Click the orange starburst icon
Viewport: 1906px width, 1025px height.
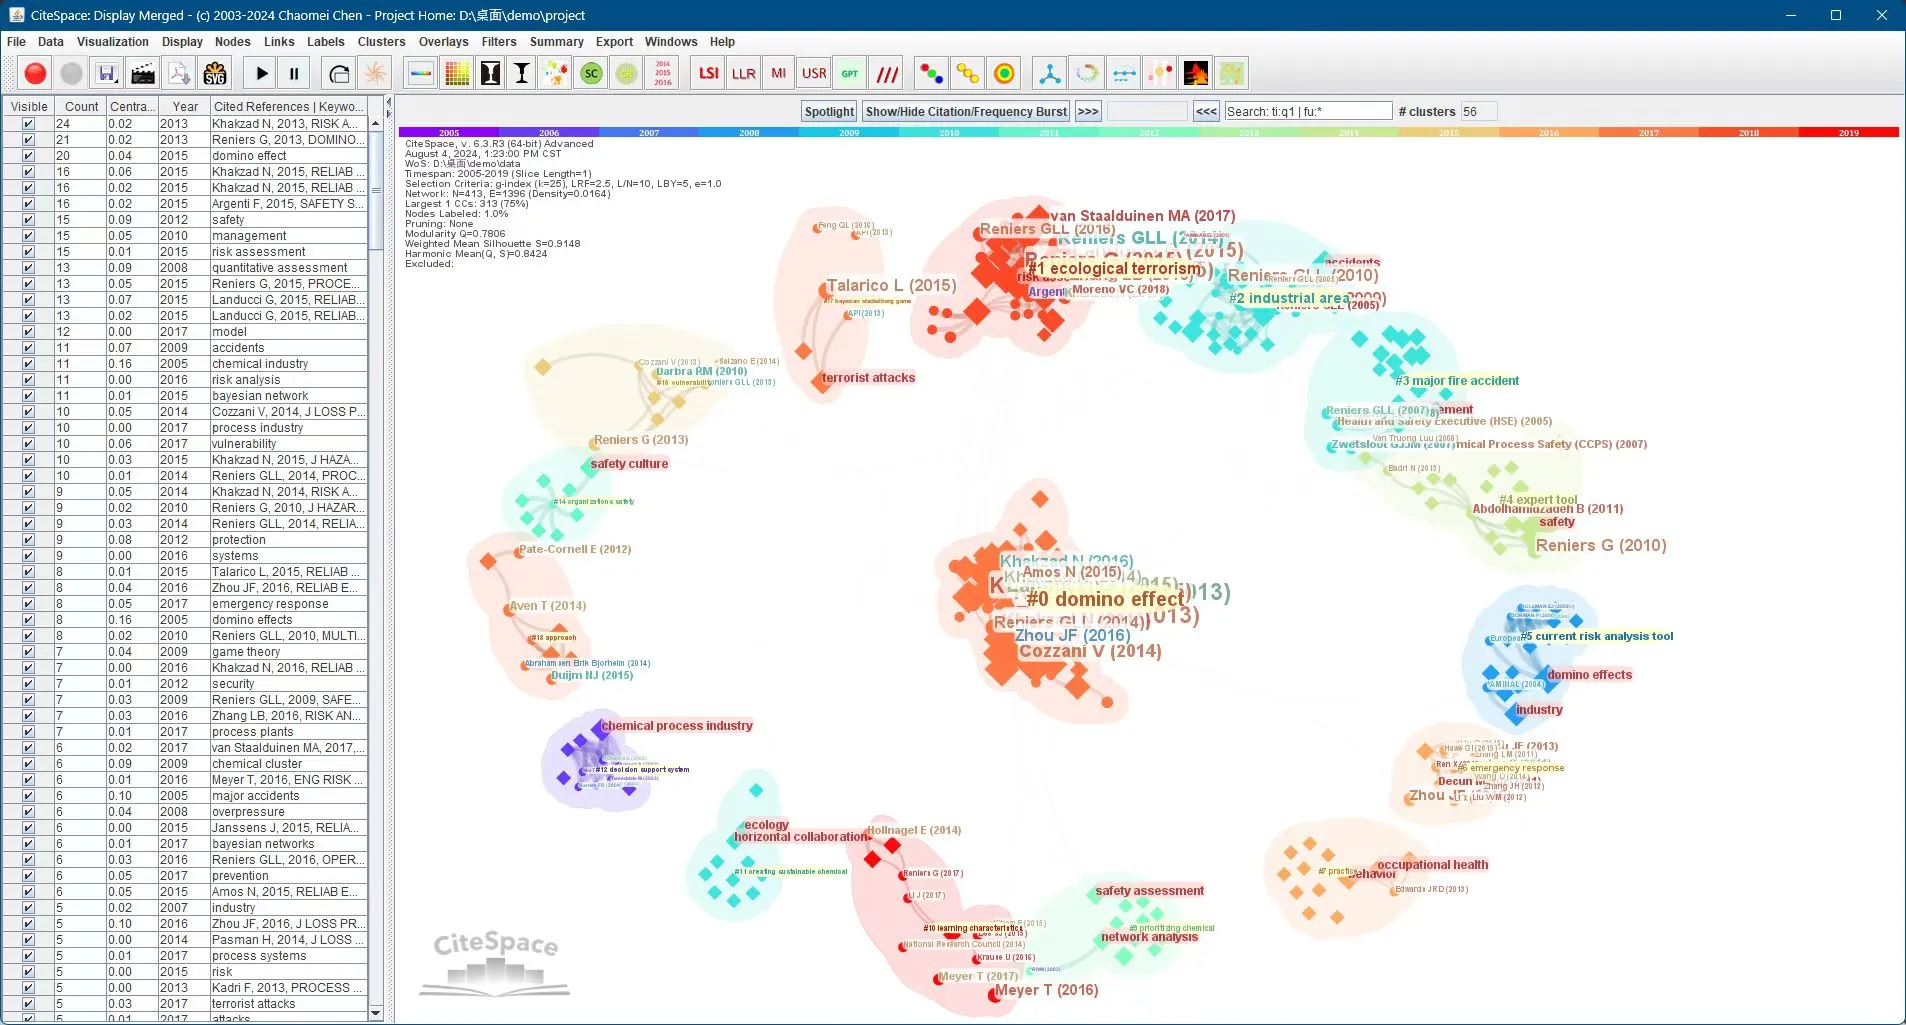(x=375, y=73)
